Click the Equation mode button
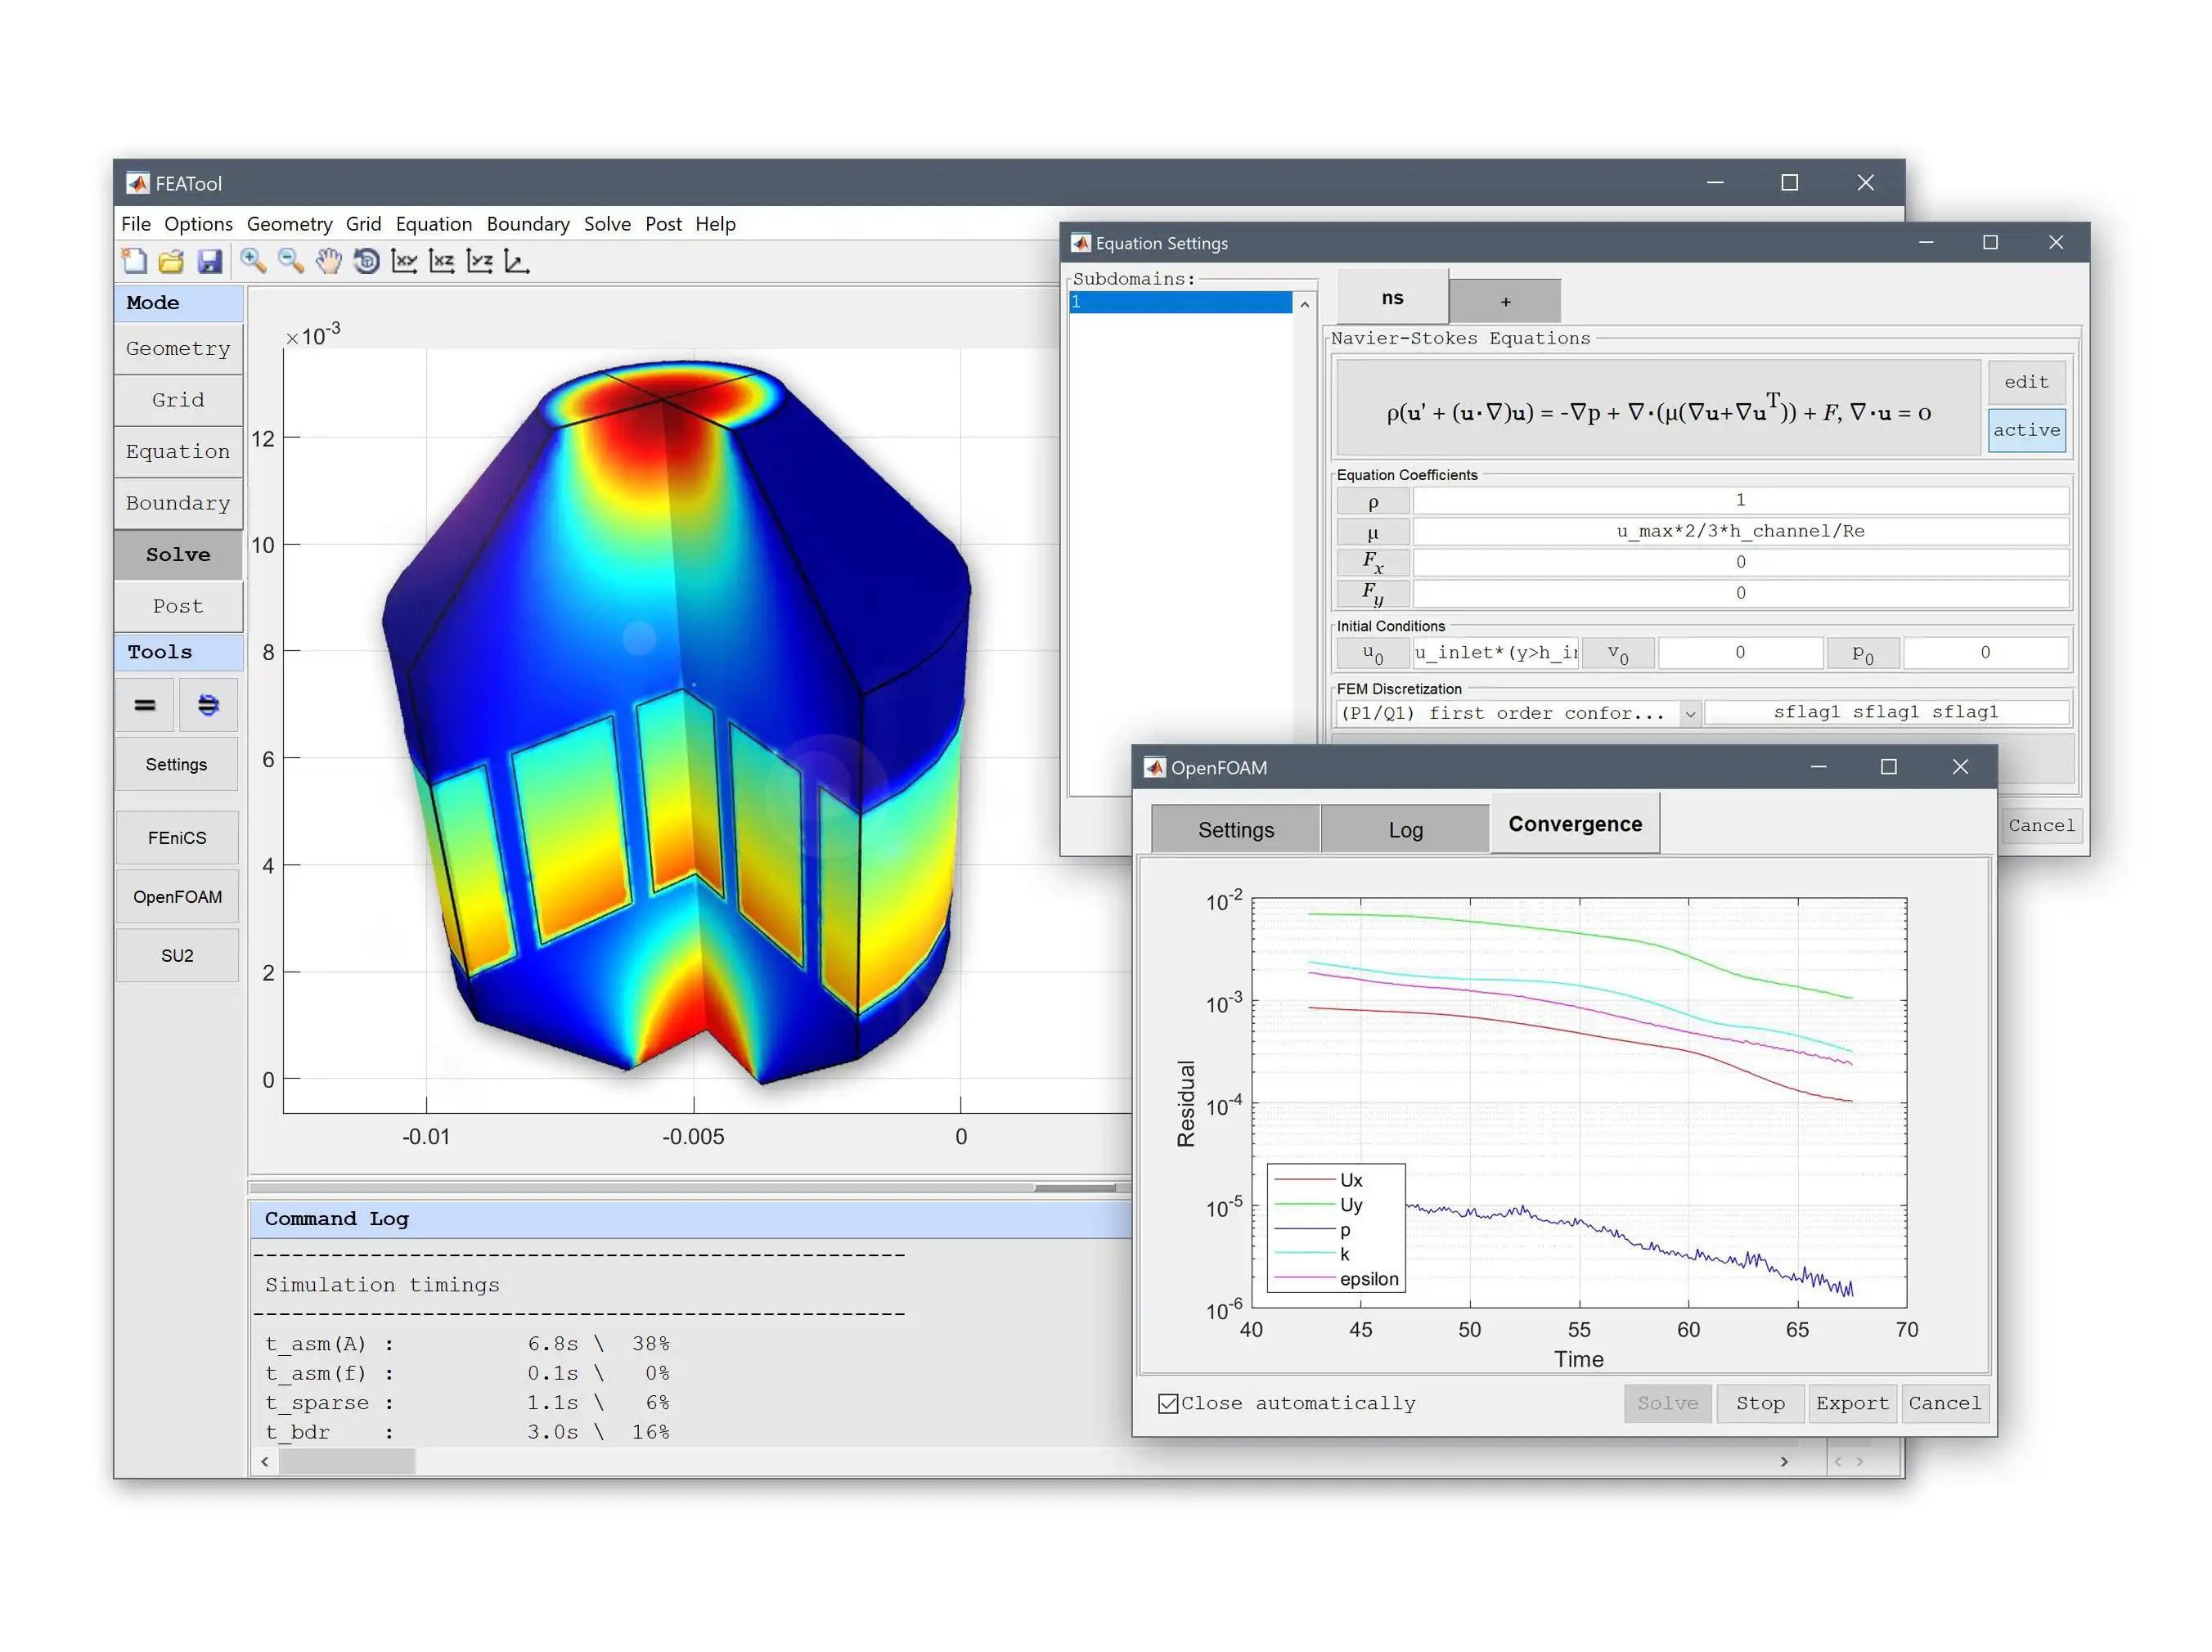 175,455
